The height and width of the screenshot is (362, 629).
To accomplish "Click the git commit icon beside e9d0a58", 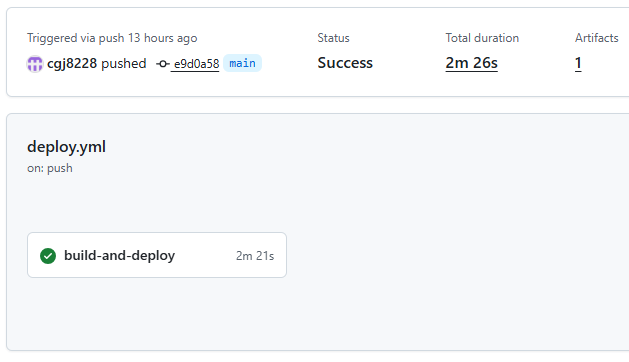I will coord(163,64).
